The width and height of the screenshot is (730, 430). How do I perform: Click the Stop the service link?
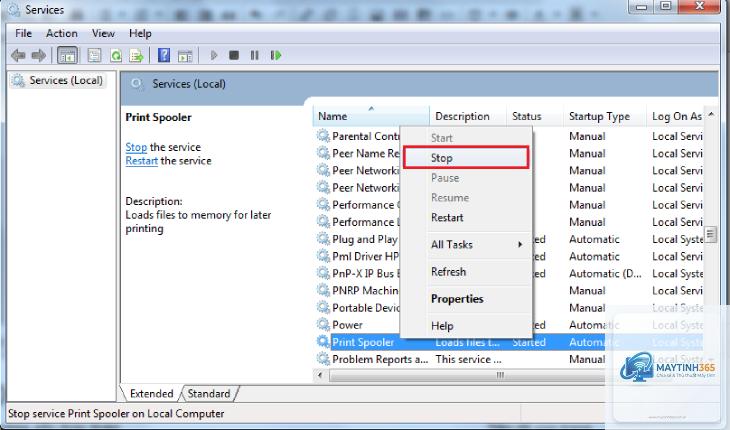pyautogui.click(x=136, y=147)
